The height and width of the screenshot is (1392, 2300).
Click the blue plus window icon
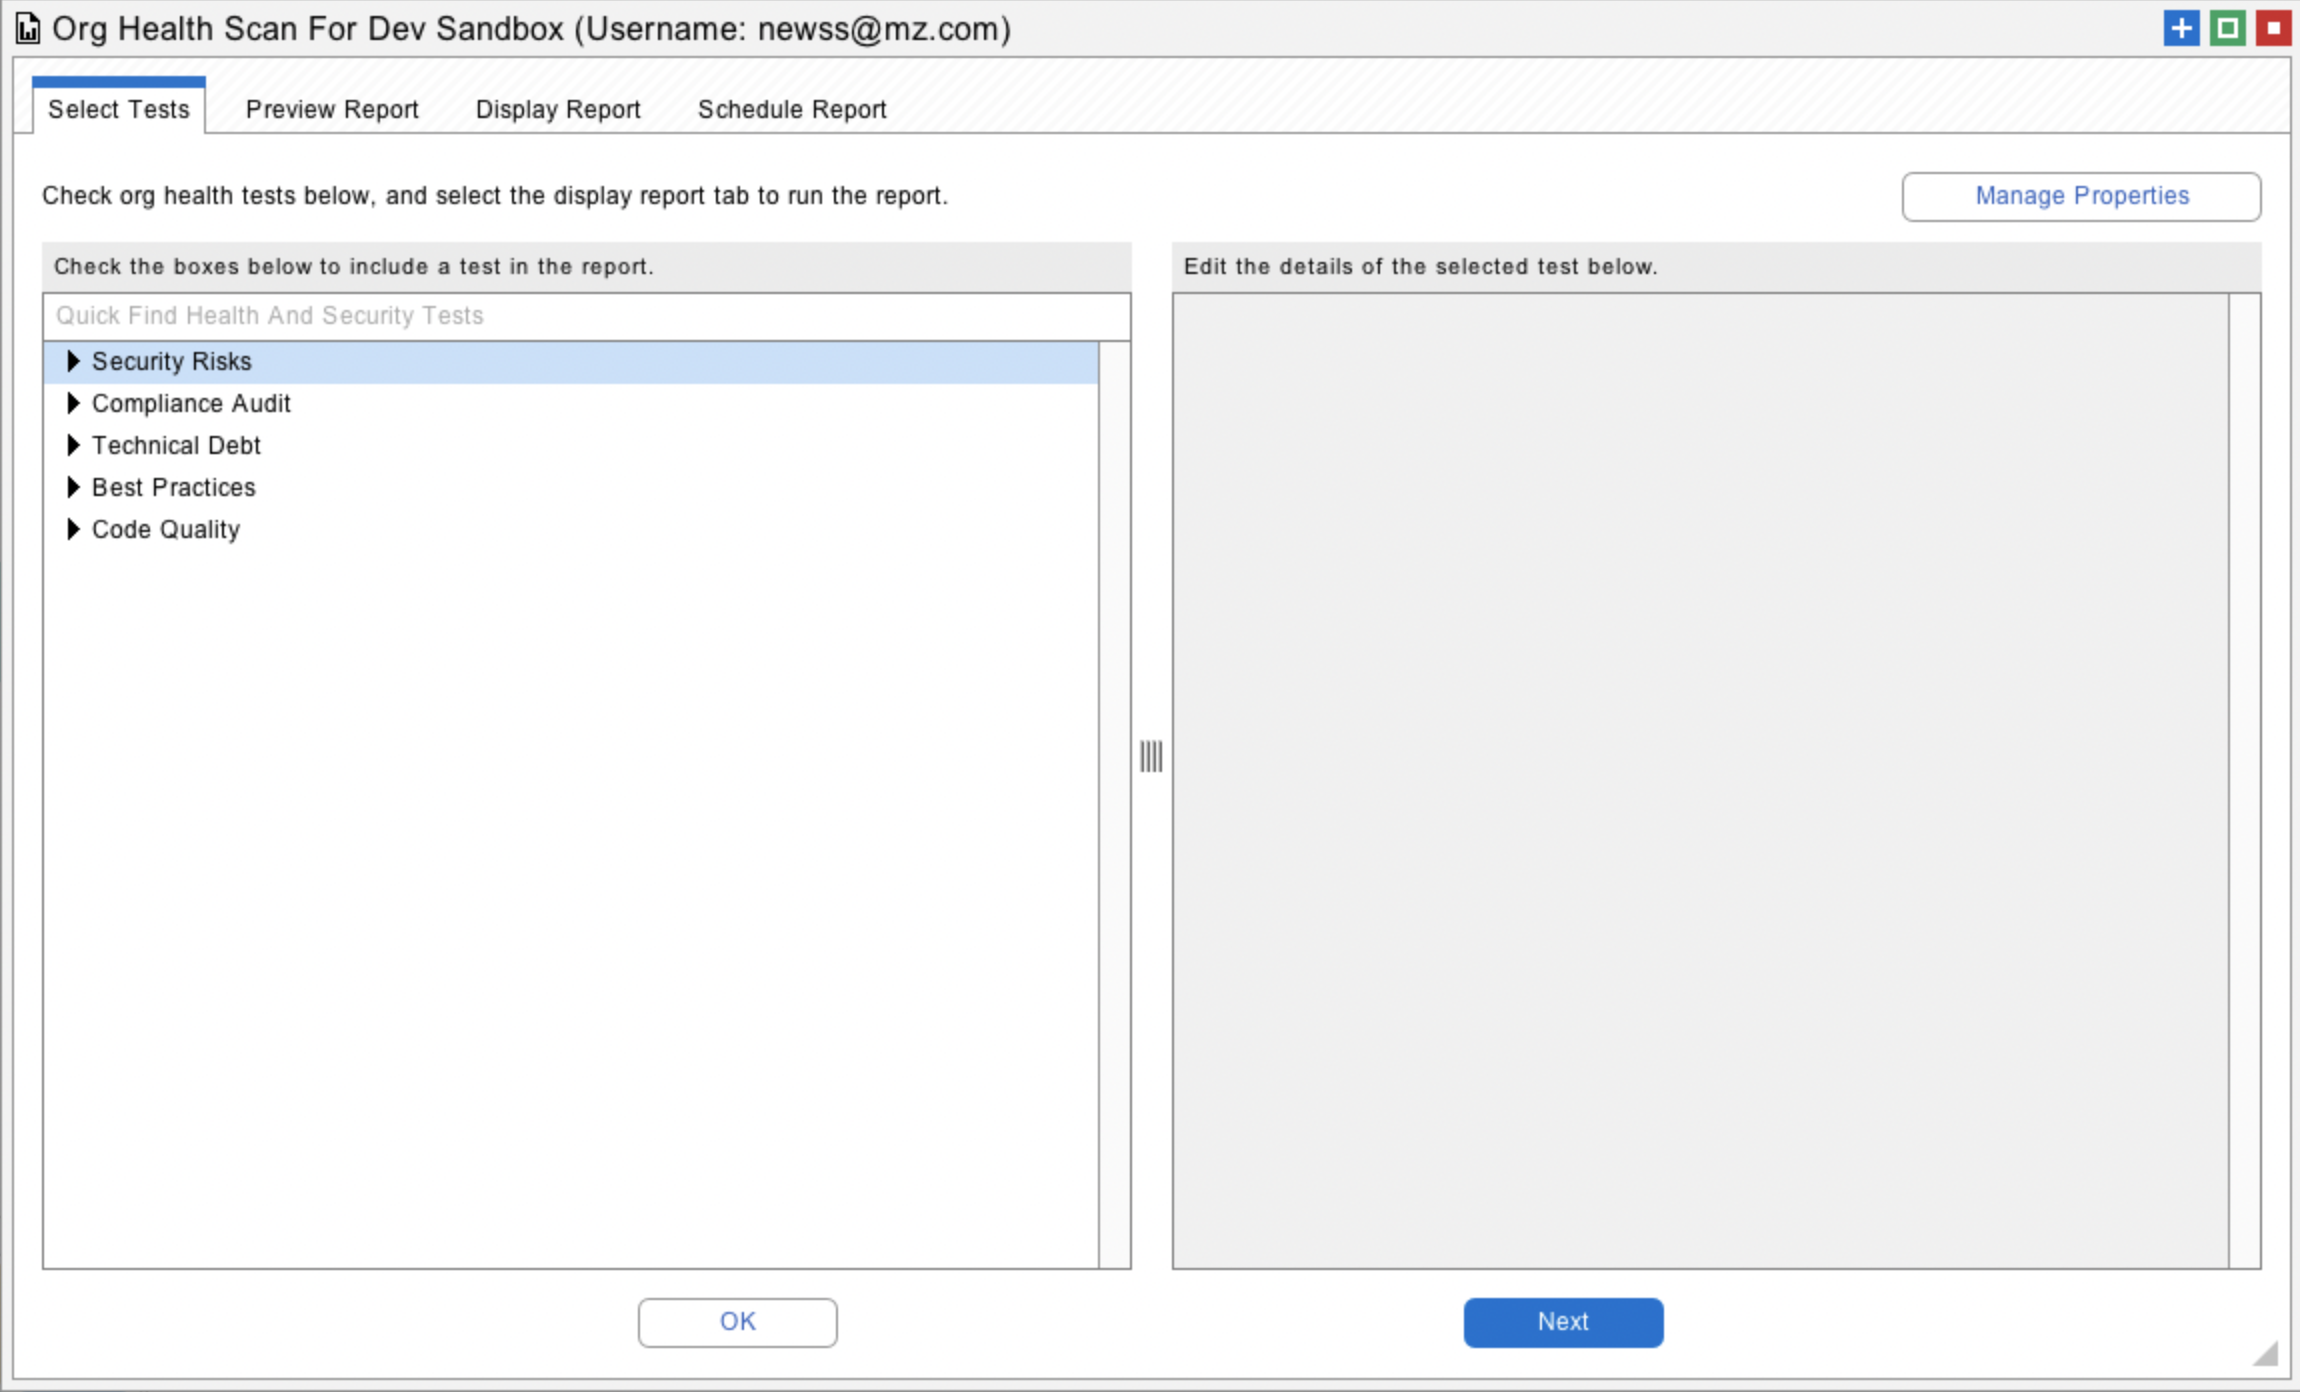tap(2181, 28)
